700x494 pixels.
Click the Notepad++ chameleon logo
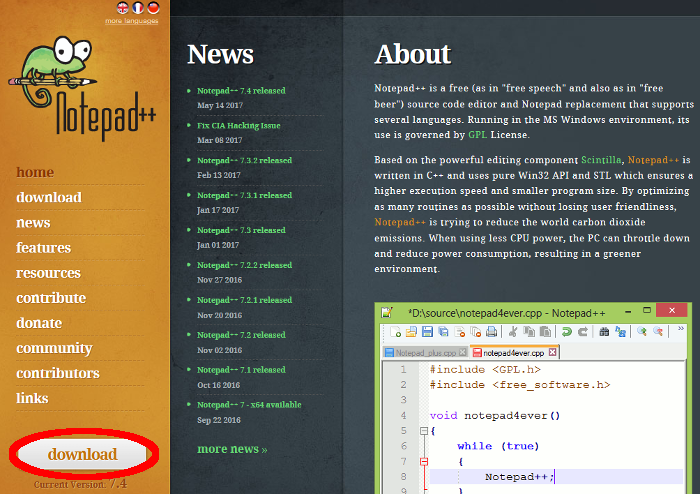82,88
